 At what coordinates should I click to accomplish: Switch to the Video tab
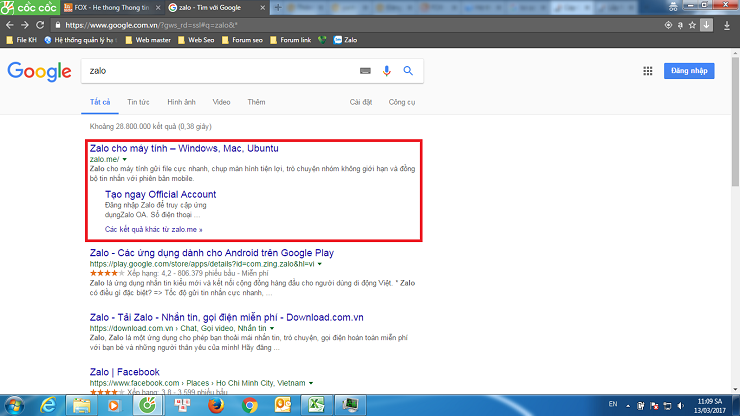tap(221, 102)
